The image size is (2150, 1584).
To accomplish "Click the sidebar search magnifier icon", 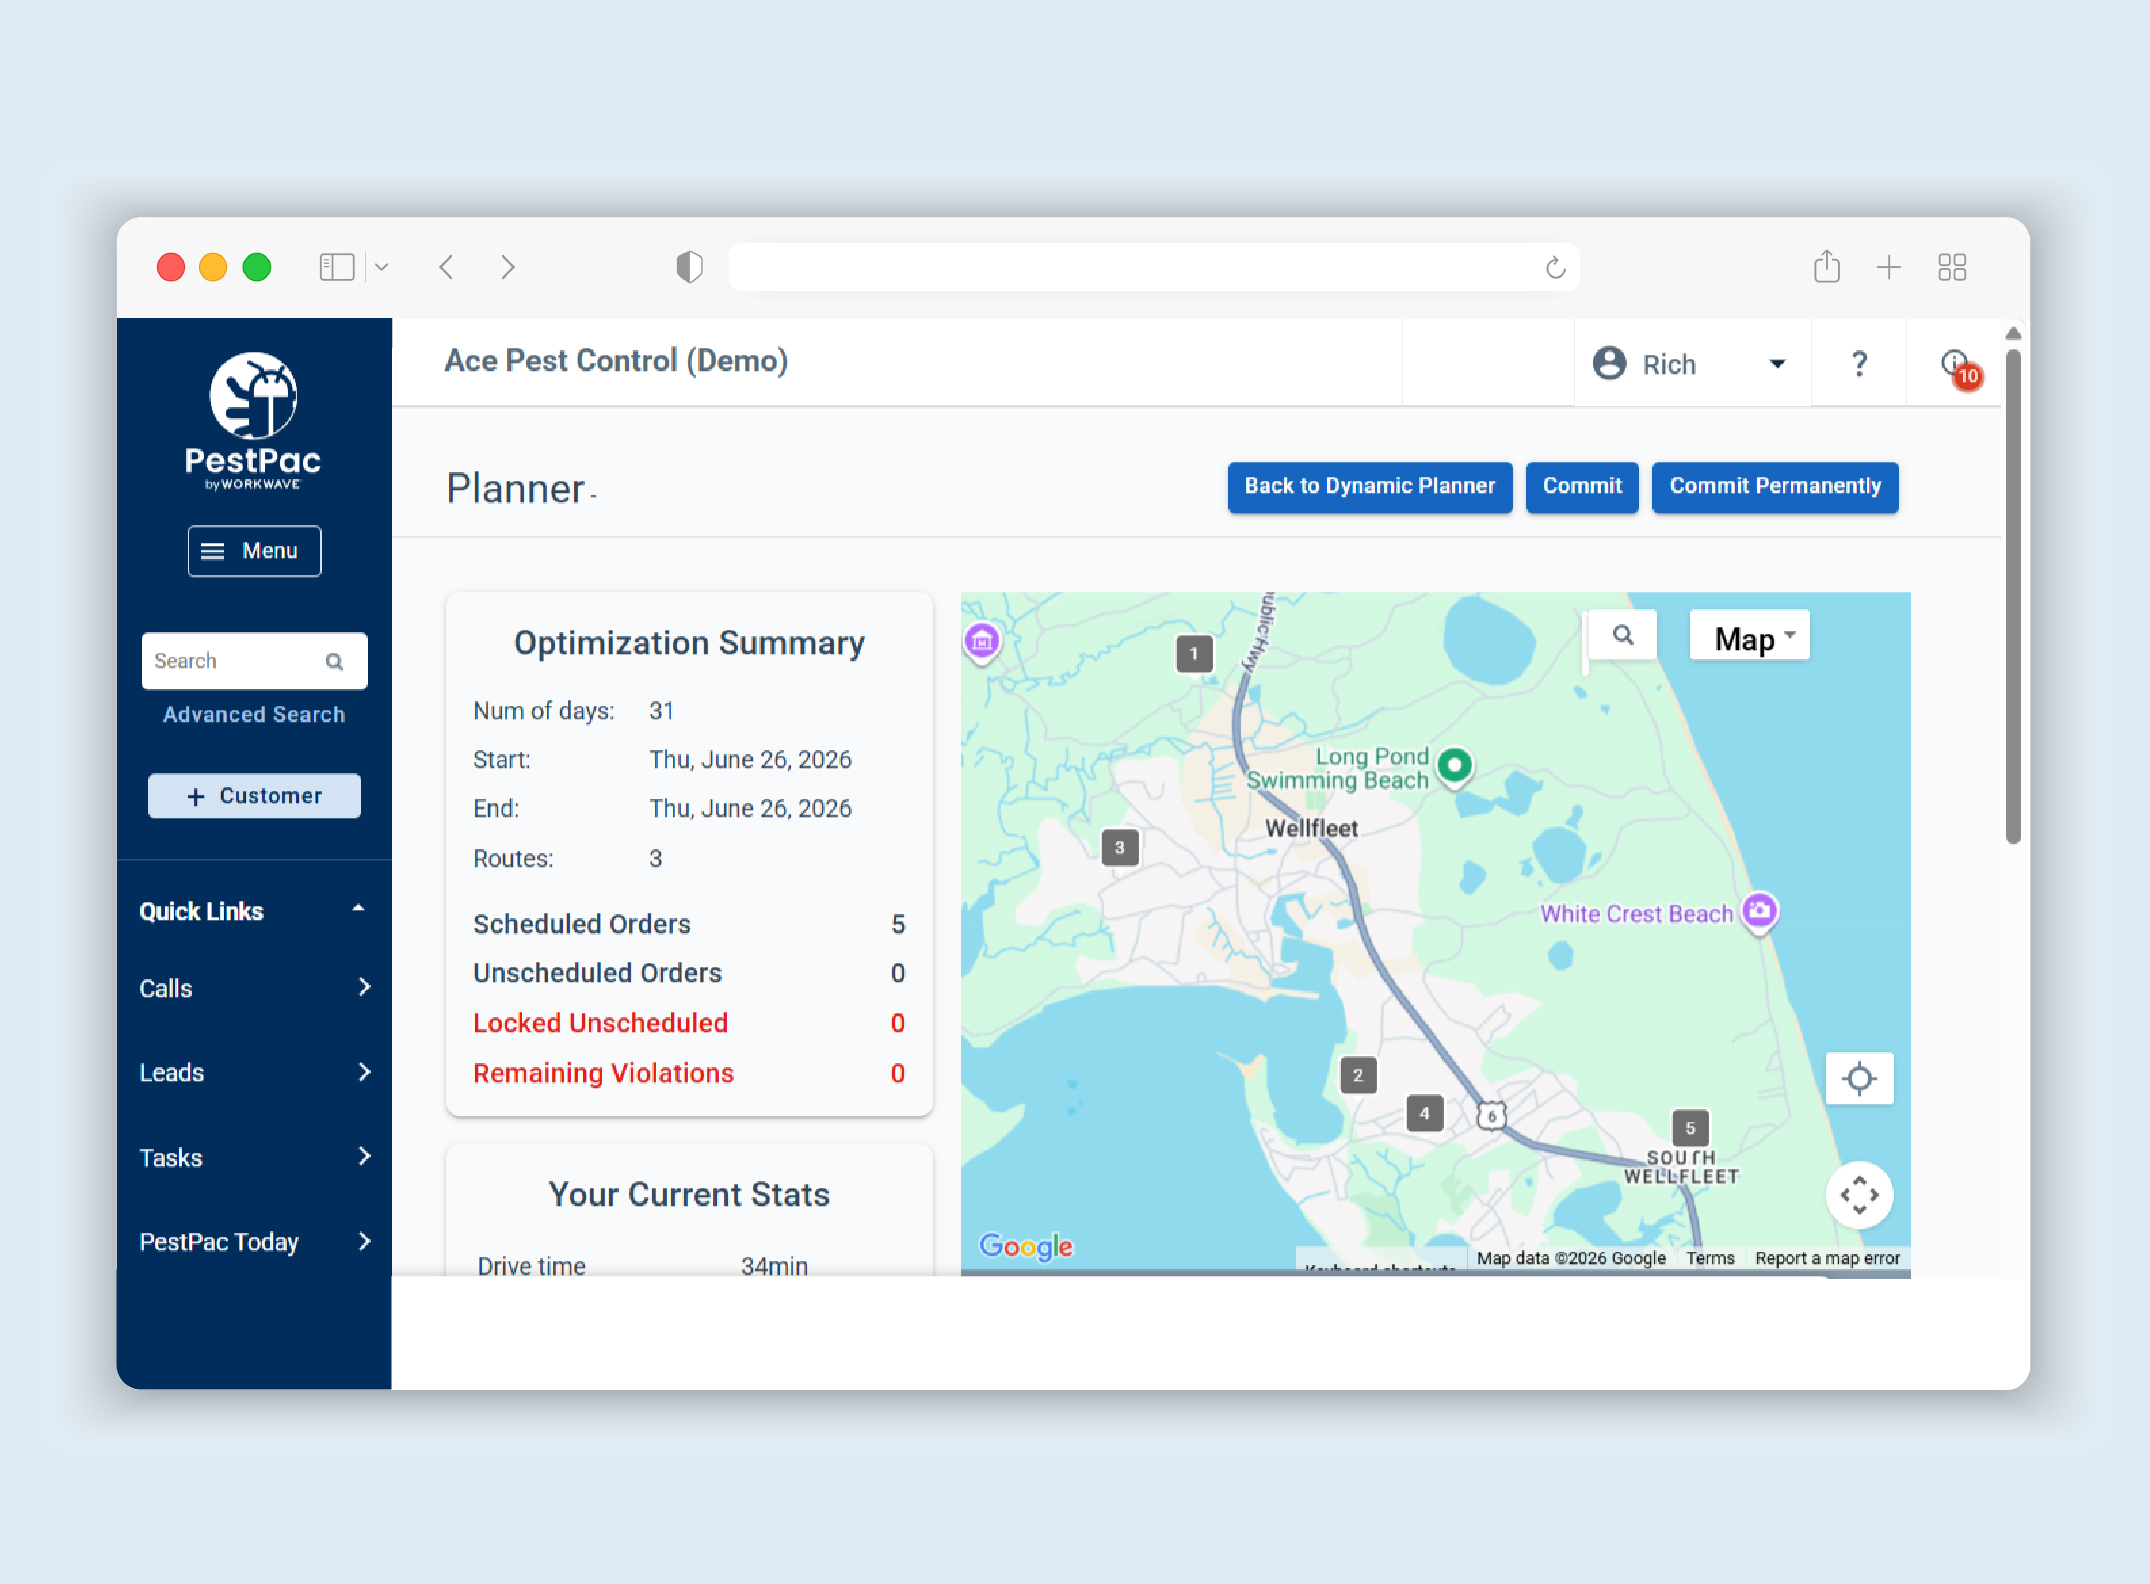I will [335, 661].
